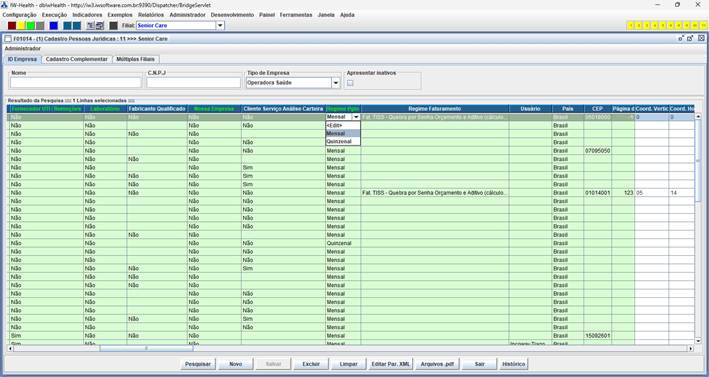The height and width of the screenshot is (377, 709).
Task: Select the cell with CEP 15092601
Action: pos(597,335)
